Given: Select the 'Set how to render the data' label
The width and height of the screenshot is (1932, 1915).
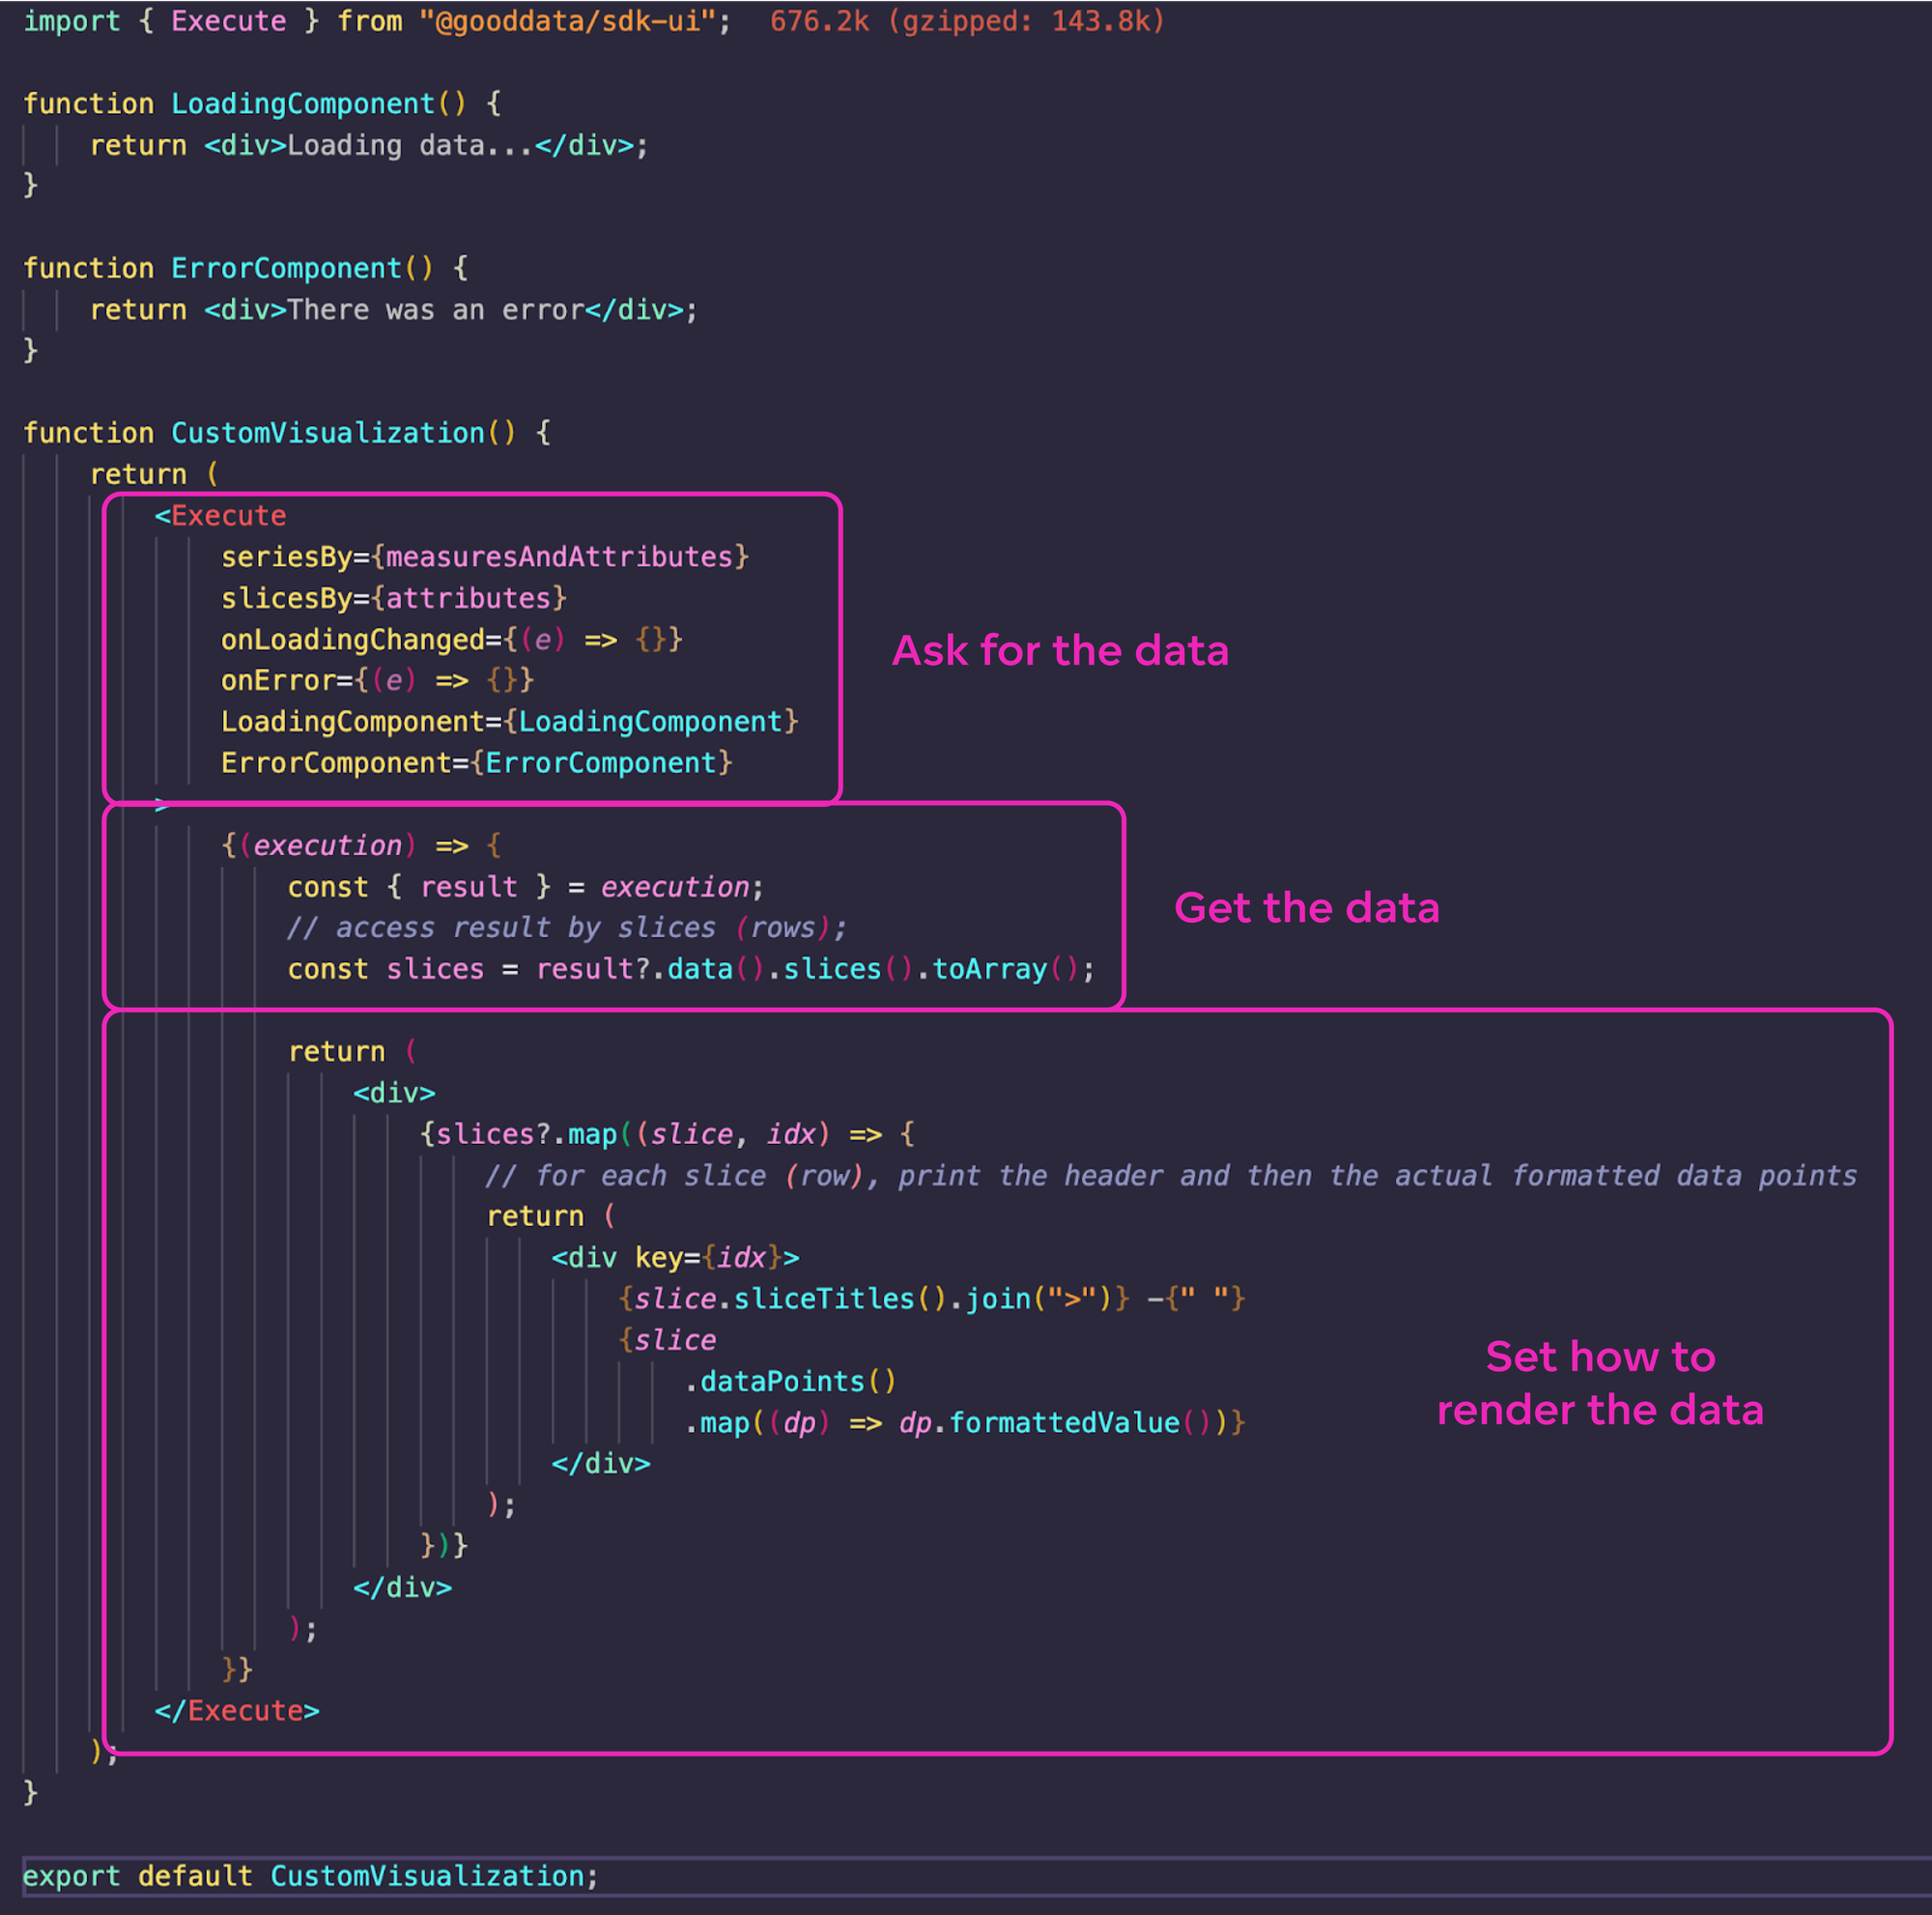Looking at the screenshot, I should 1599,1383.
